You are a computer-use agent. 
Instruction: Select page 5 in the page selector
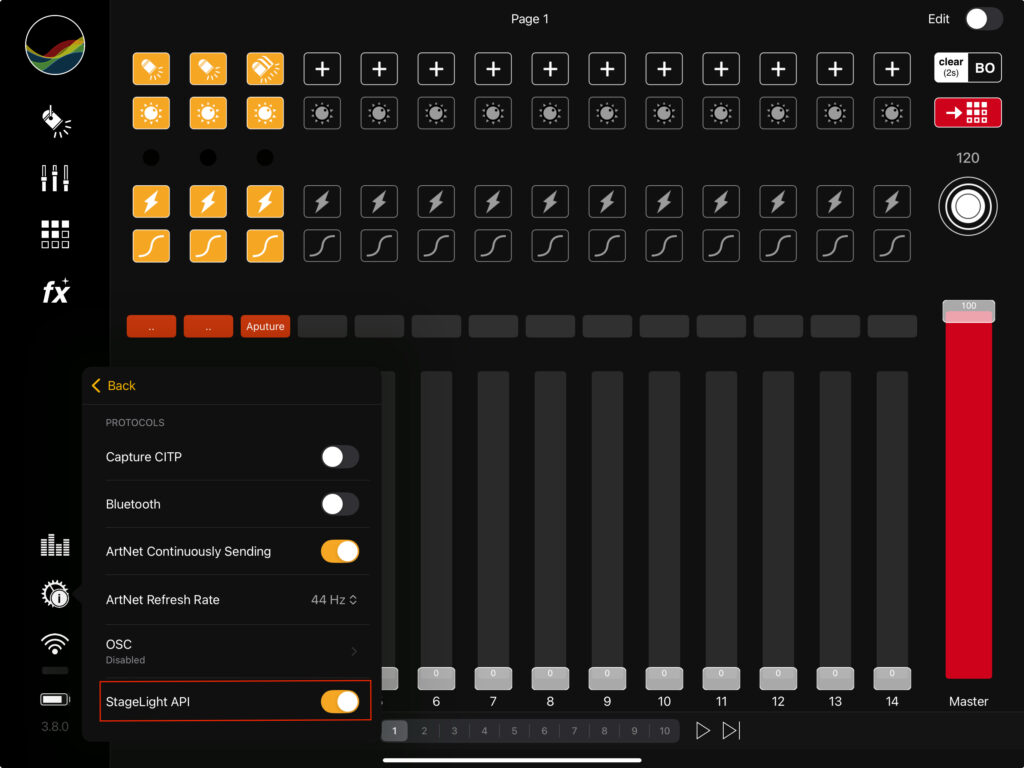(514, 731)
